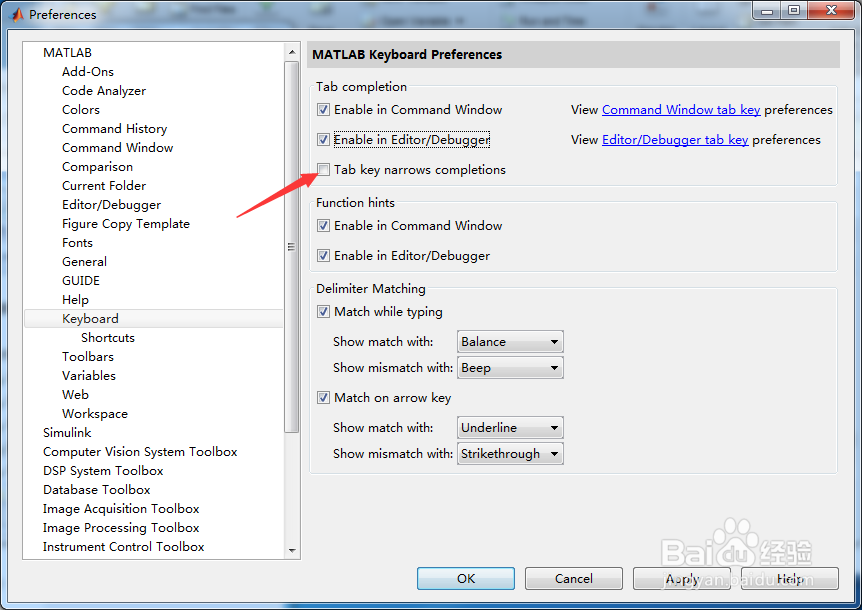The height and width of the screenshot is (610, 862).
Task: Open the Strikethrough show mismatch dropdown
Action: (510, 454)
